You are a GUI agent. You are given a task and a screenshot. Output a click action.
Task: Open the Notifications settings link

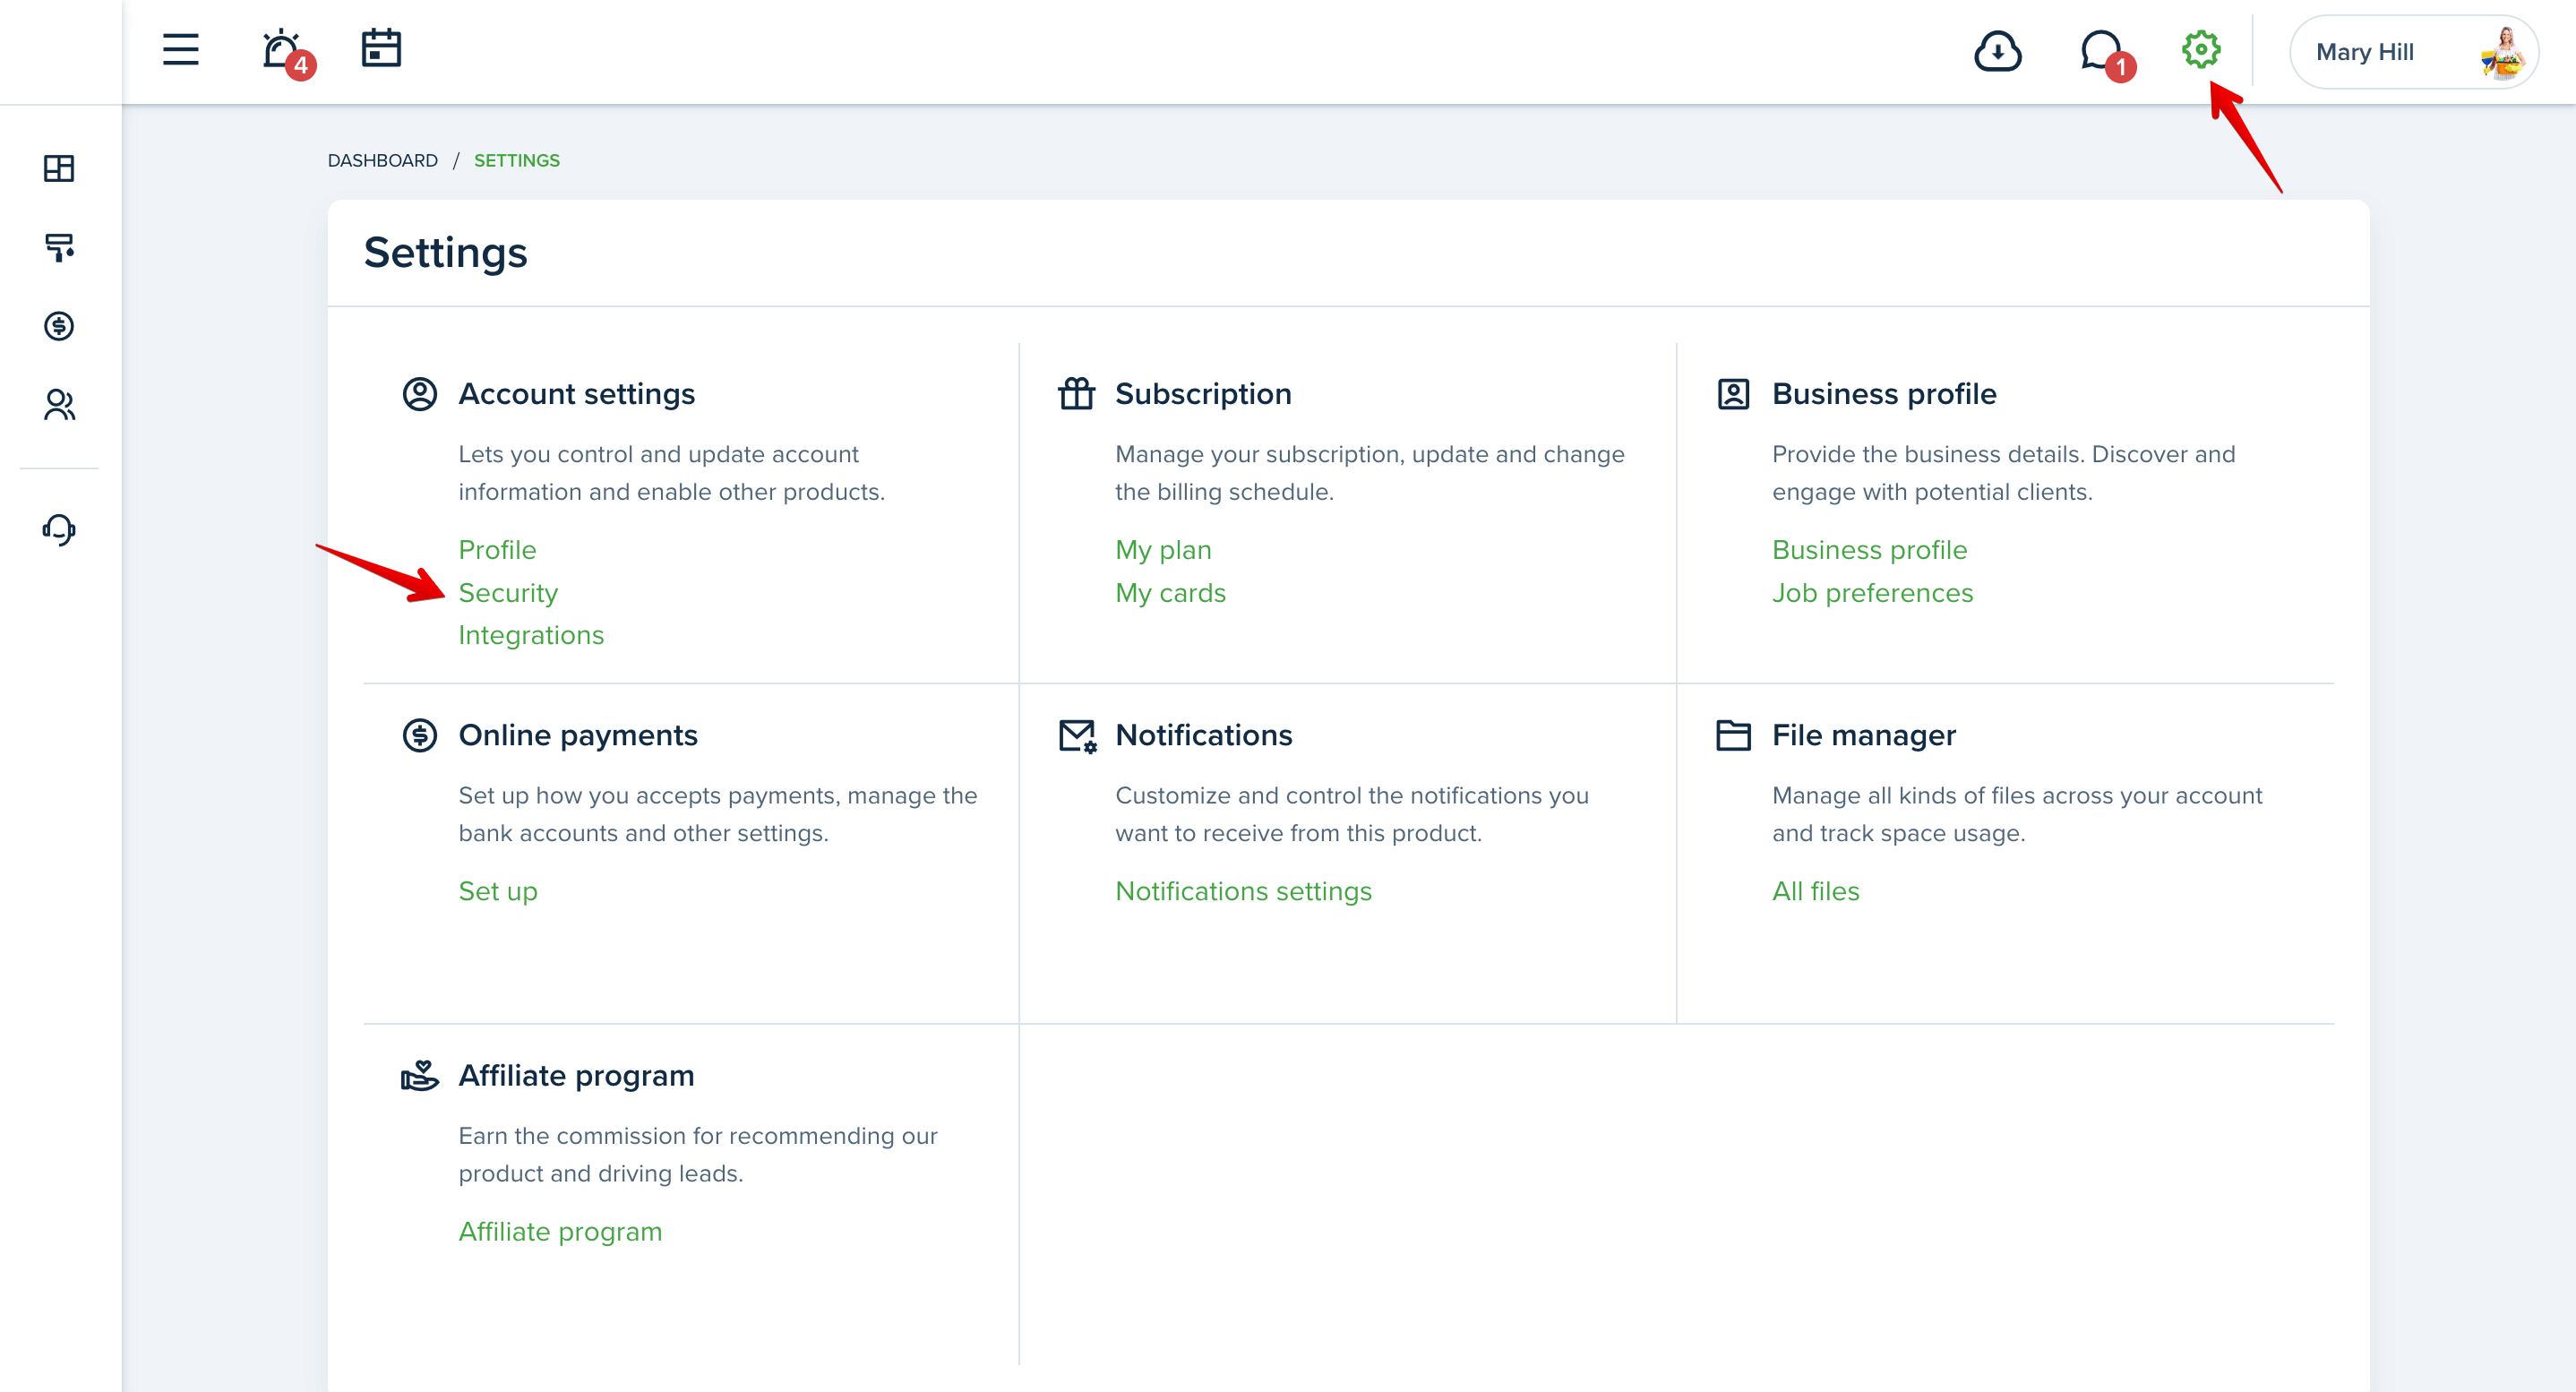click(x=1243, y=891)
